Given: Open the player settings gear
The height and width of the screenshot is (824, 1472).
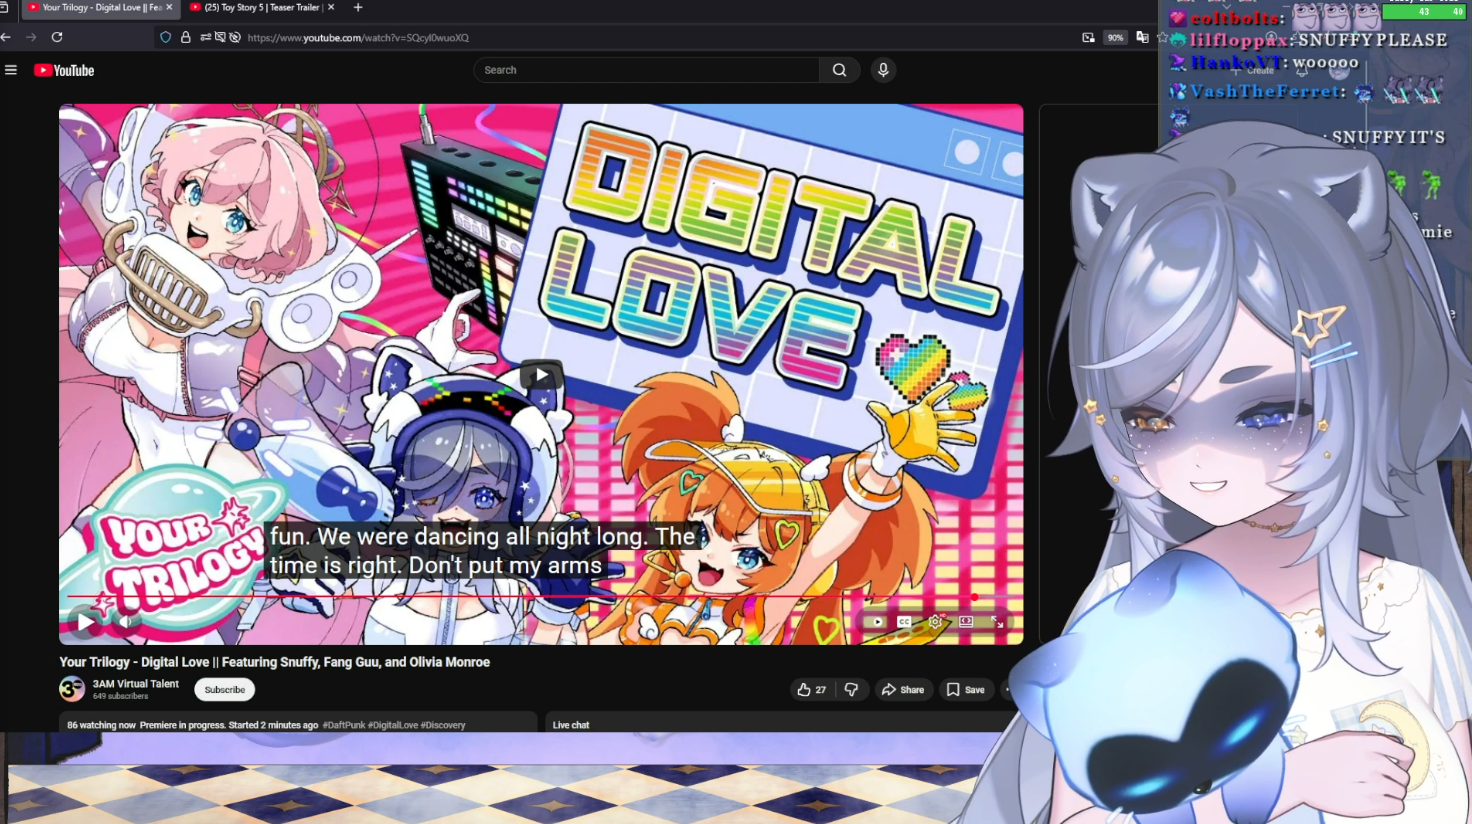Looking at the screenshot, I should [935, 622].
